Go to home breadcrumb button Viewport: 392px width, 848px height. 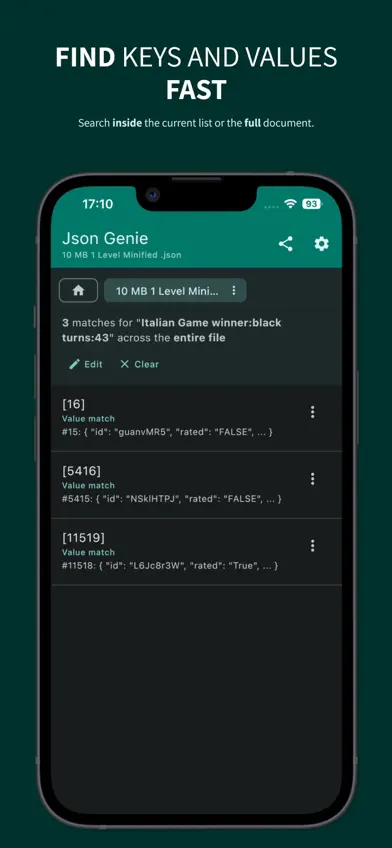pyautogui.click(x=78, y=290)
